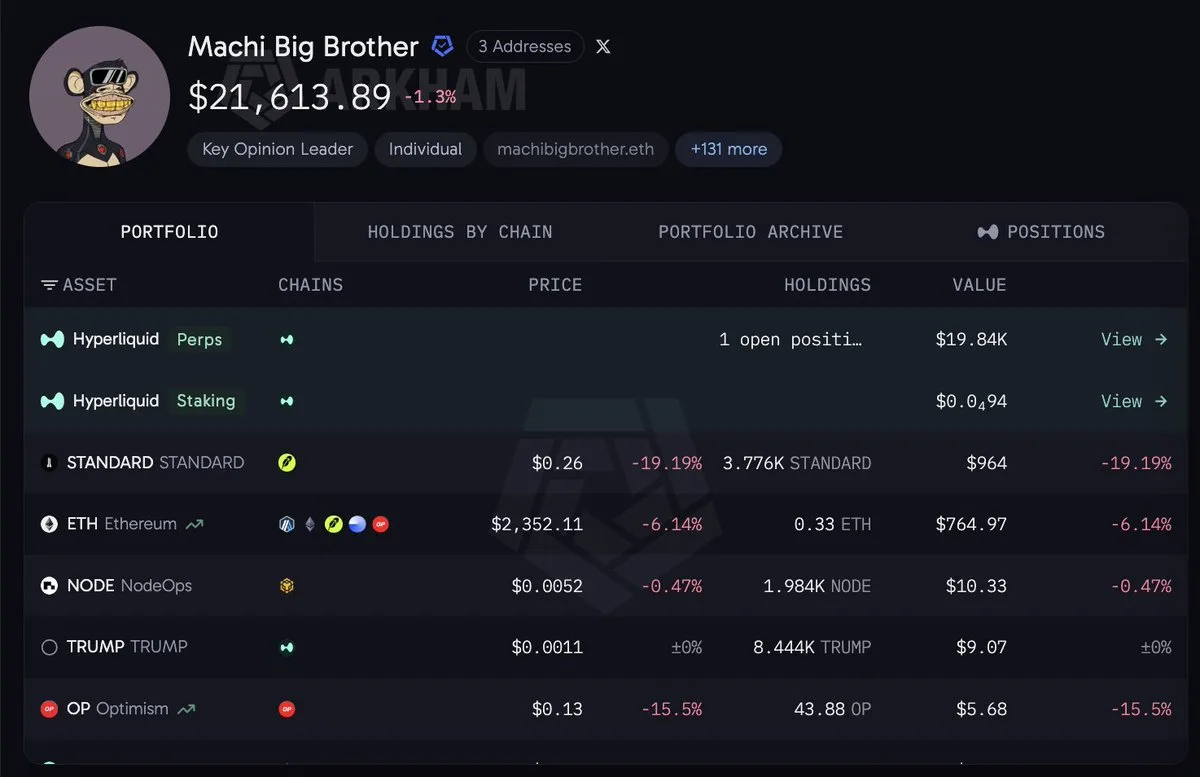Click the chain icon in the TRUMP row
Image resolution: width=1200 pixels, height=777 pixels.
point(287,647)
